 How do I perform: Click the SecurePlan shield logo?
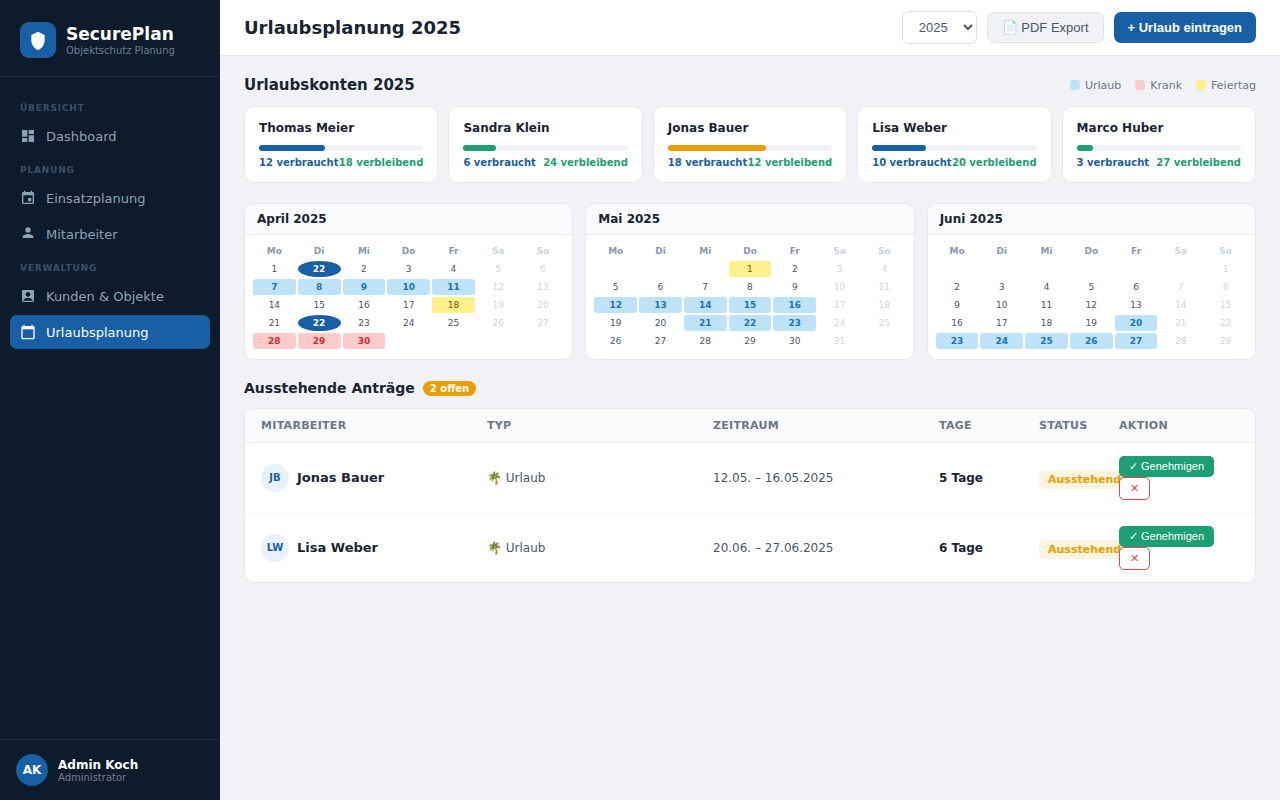(x=37, y=39)
